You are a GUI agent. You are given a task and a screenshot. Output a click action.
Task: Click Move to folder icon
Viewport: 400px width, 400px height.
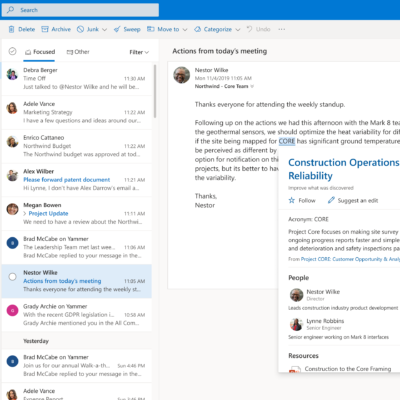click(x=151, y=29)
